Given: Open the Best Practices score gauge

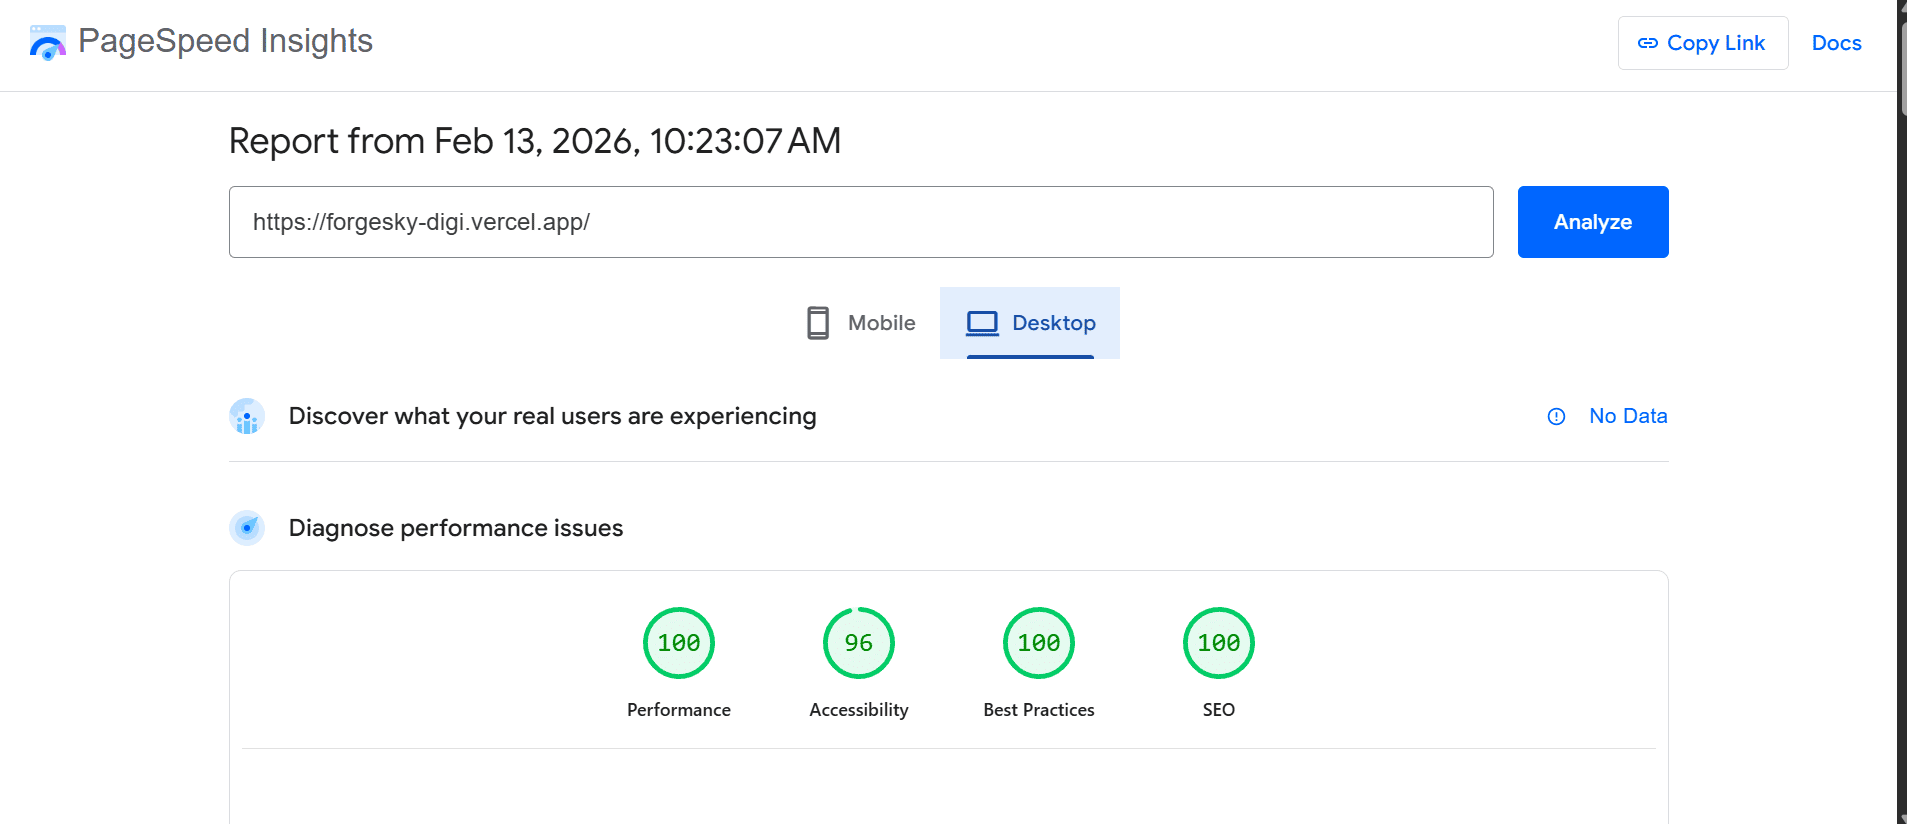Looking at the screenshot, I should click(1038, 643).
